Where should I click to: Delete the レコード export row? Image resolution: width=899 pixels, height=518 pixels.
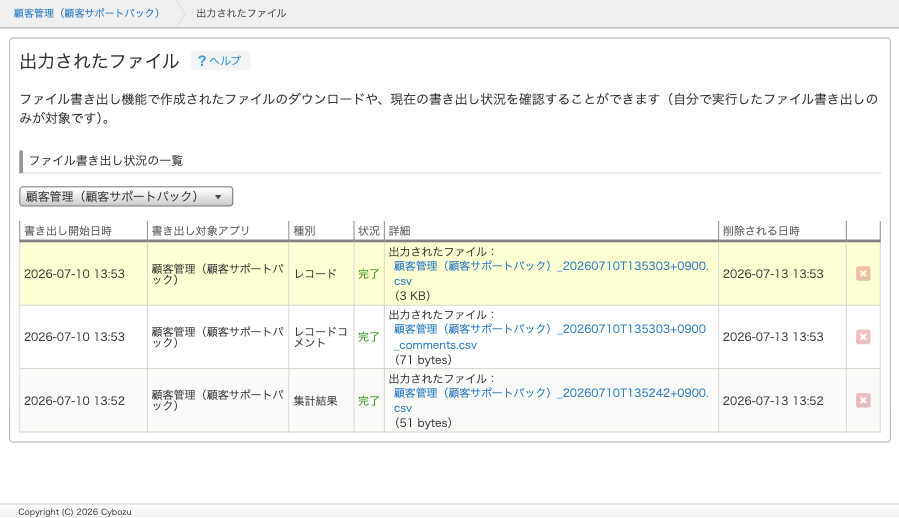tap(863, 274)
